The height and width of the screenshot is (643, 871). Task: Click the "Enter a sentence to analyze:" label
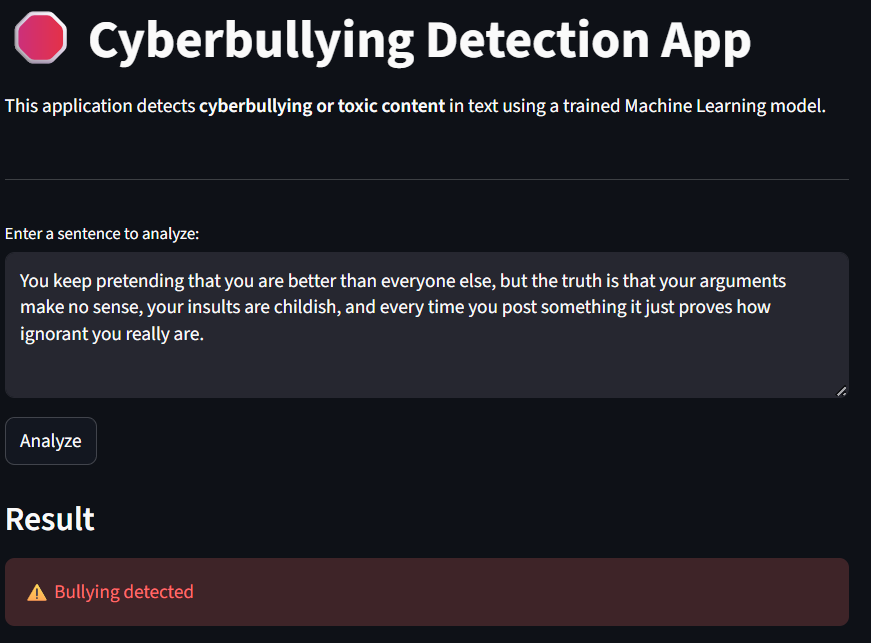click(x=102, y=234)
